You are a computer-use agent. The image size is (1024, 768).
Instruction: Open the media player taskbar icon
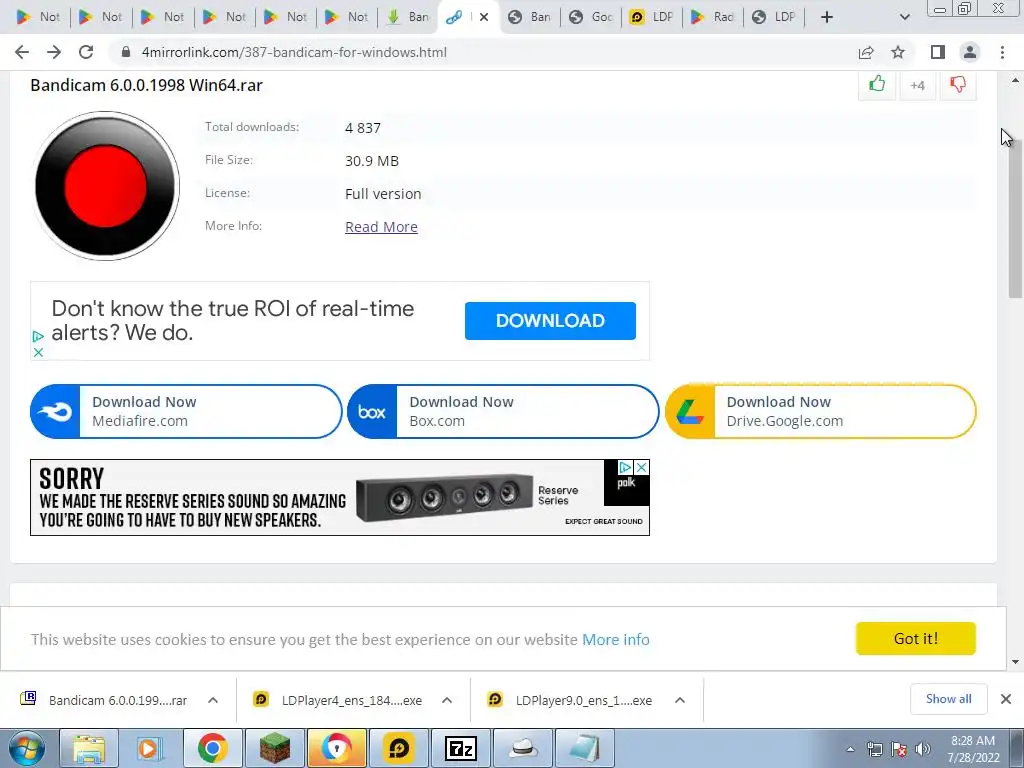click(x=150, y=748)
